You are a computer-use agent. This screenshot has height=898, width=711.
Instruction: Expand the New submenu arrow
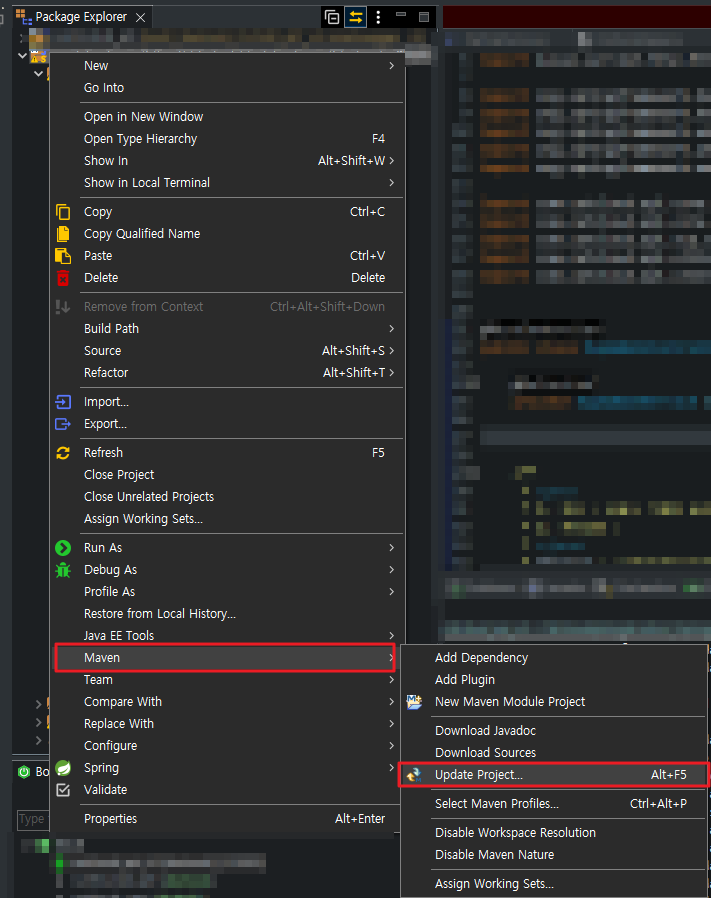[x=391, y=66]
